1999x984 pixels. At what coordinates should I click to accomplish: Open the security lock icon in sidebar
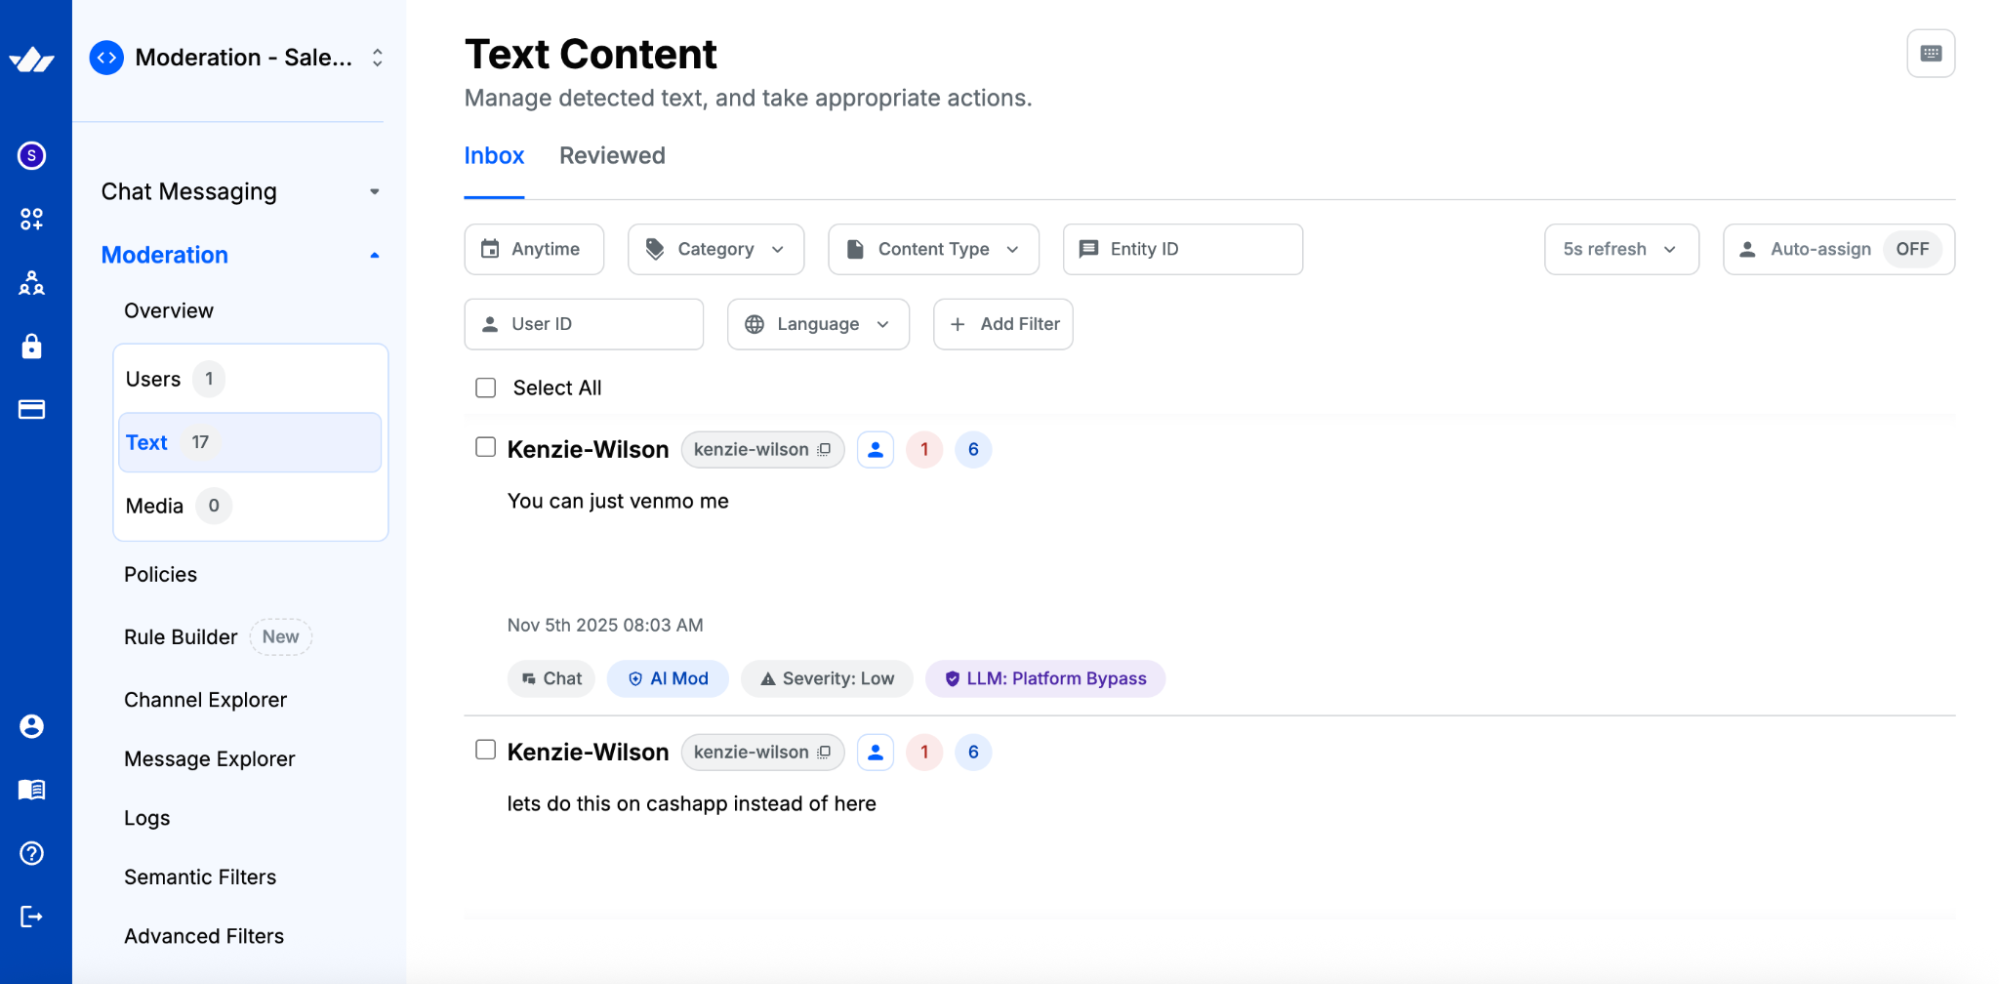(x=31, y=346)
